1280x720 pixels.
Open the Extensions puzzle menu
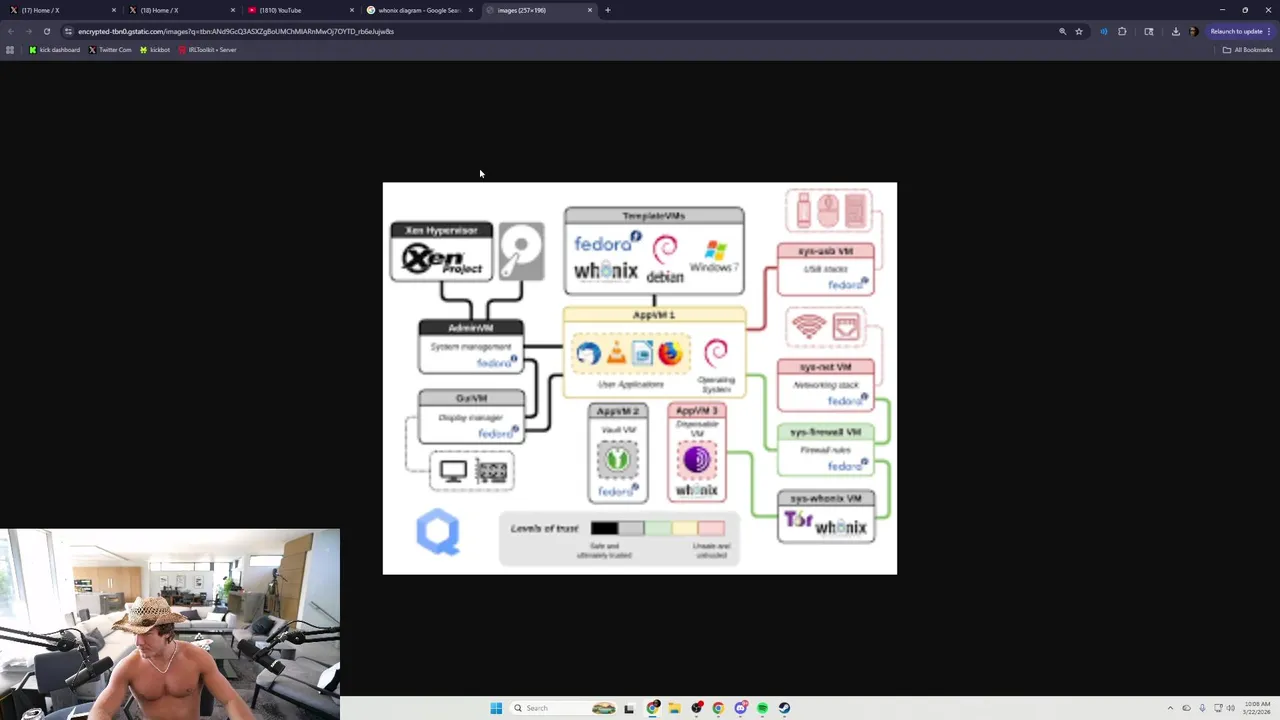pyautogui.click(x=1122, y=31)
